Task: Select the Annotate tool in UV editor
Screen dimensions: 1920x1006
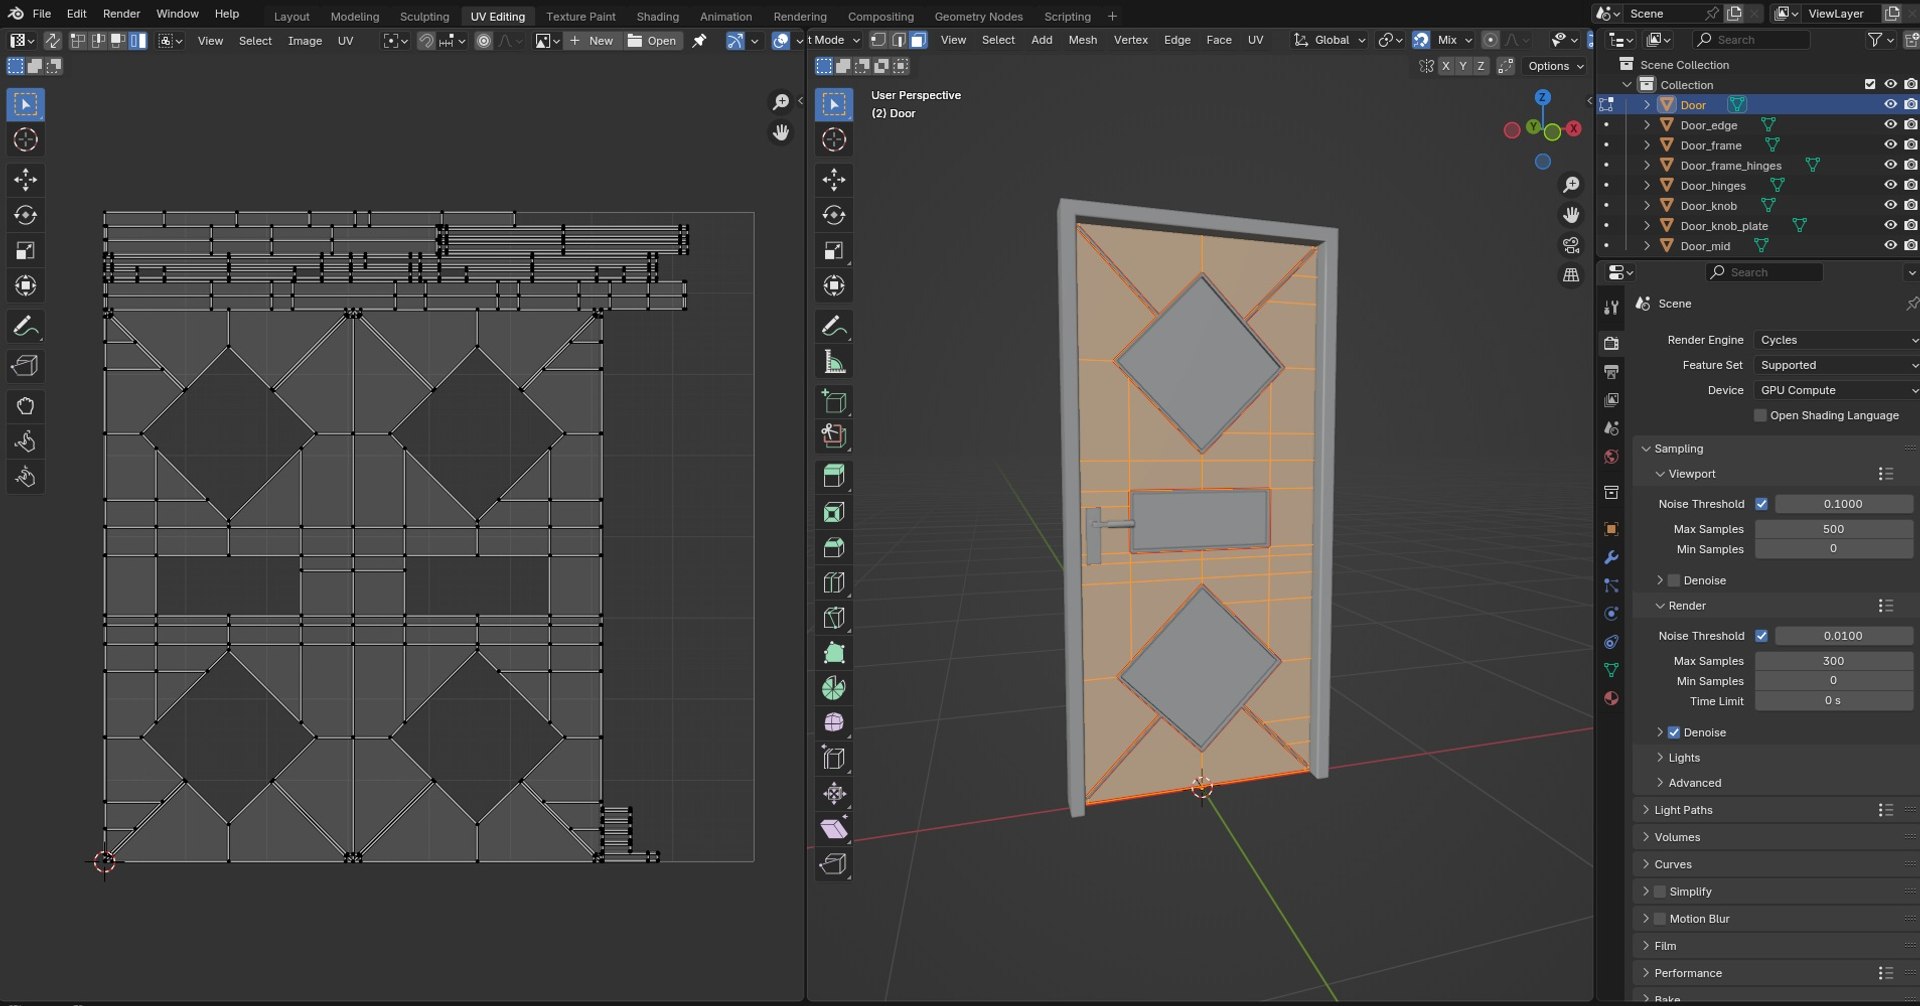Action: [26, 326]
